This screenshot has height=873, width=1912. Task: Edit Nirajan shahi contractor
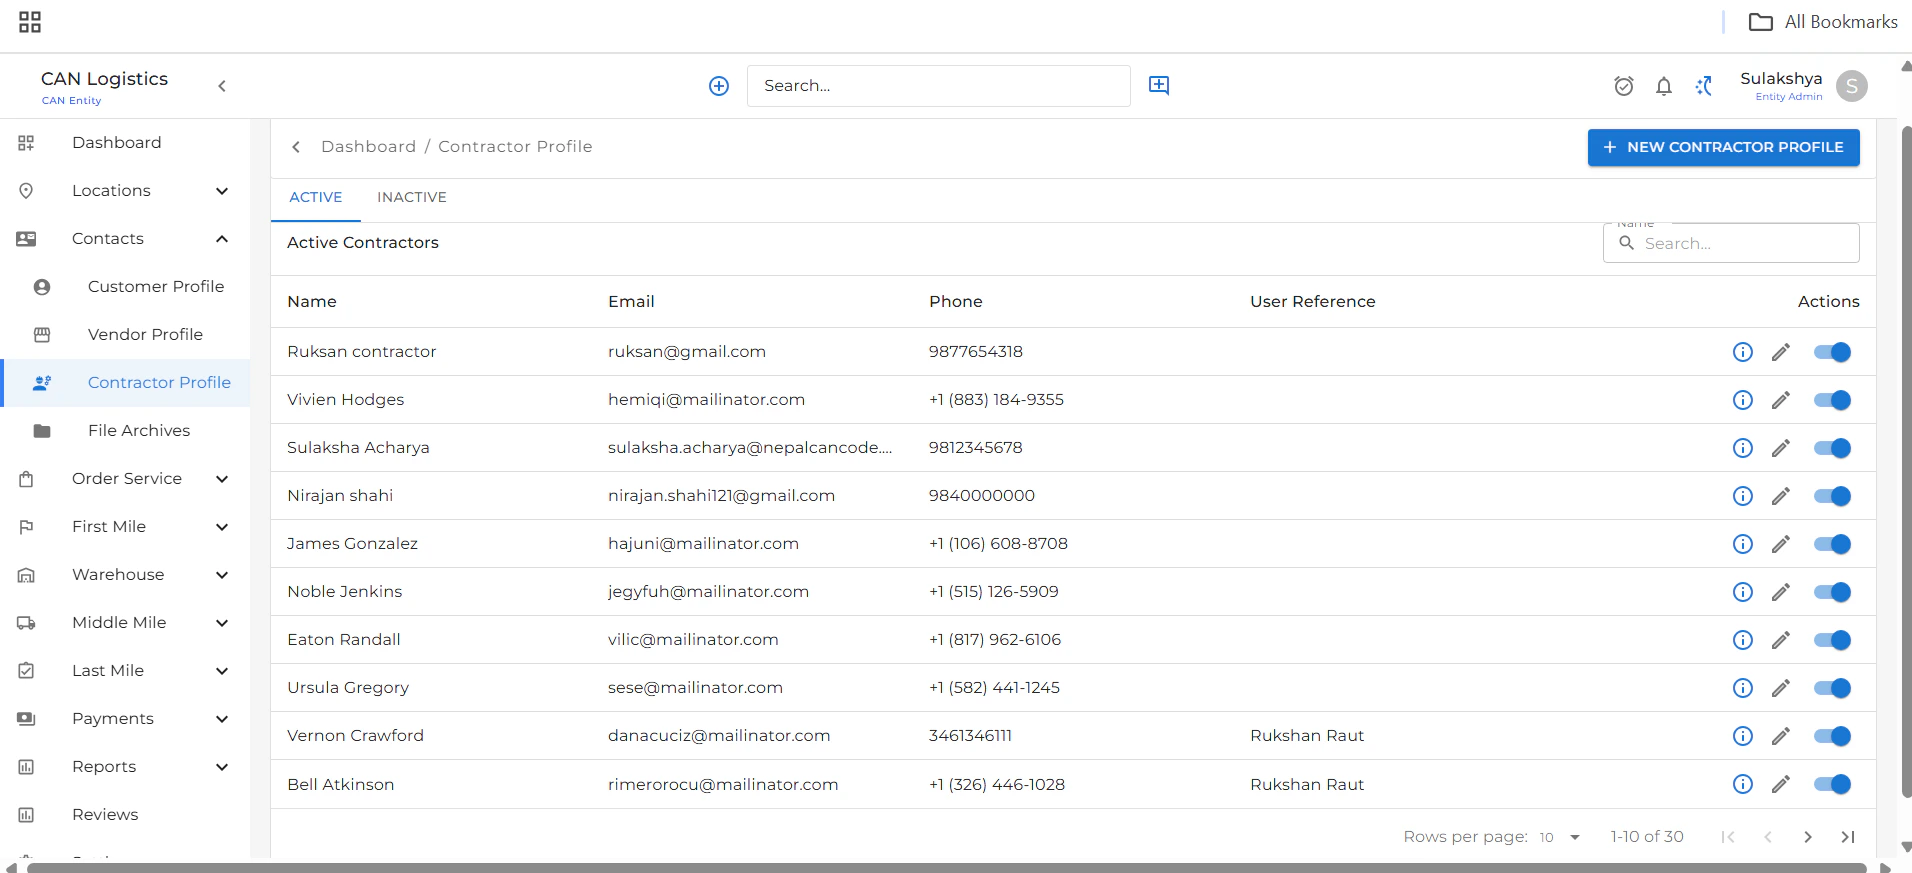(1781, 496)
